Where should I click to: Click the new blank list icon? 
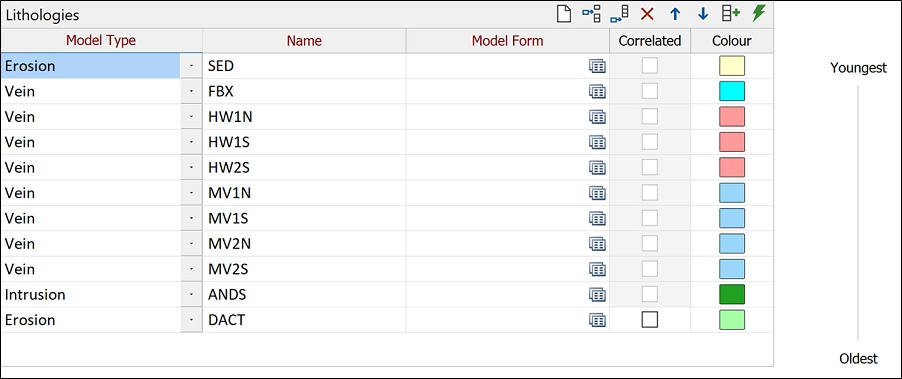click(x=564, y=14)
